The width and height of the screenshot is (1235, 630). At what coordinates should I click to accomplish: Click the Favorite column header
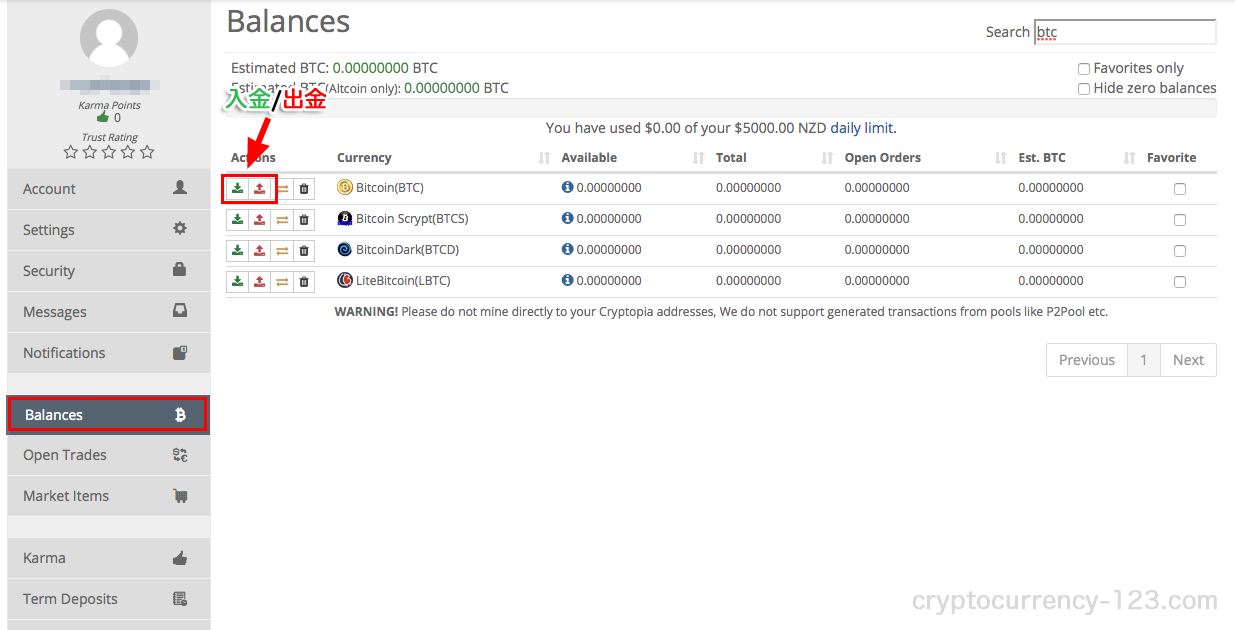coord(1172,158)
